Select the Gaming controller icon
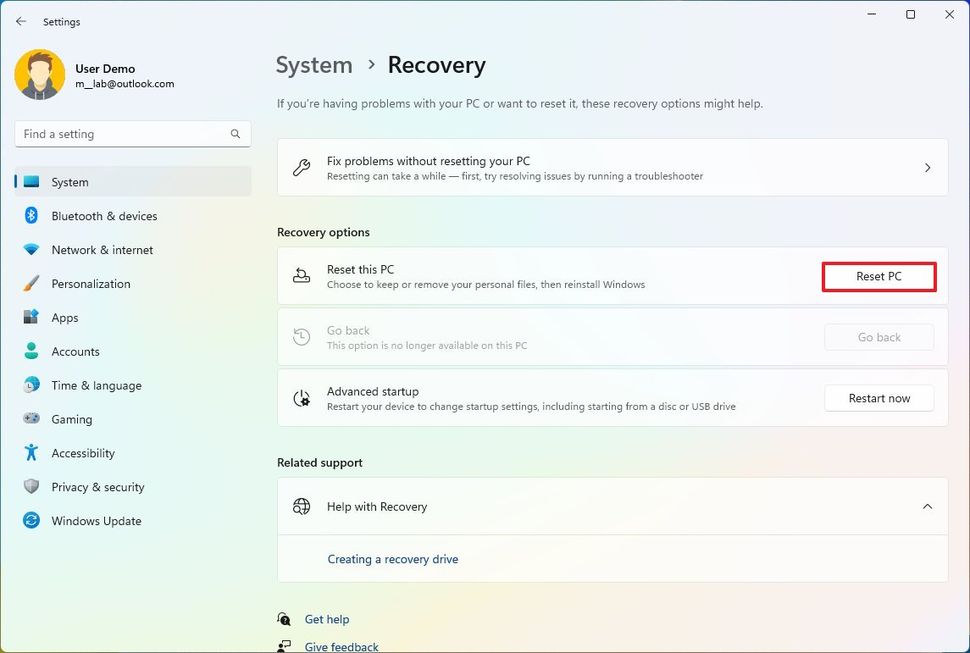Screen dimensions: 970x653 [x=31, y=419]
